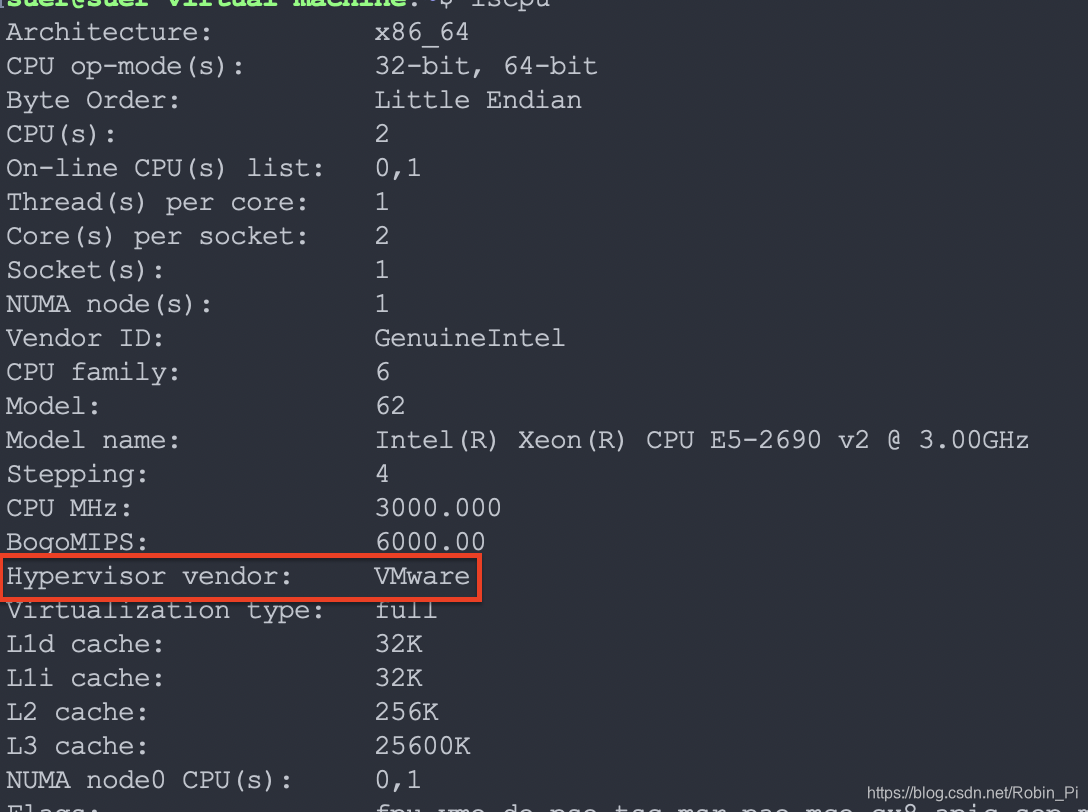Click the BogoMIPS 6000.00 value
This screenshot has width=1088, height=812.
(430, 541)
